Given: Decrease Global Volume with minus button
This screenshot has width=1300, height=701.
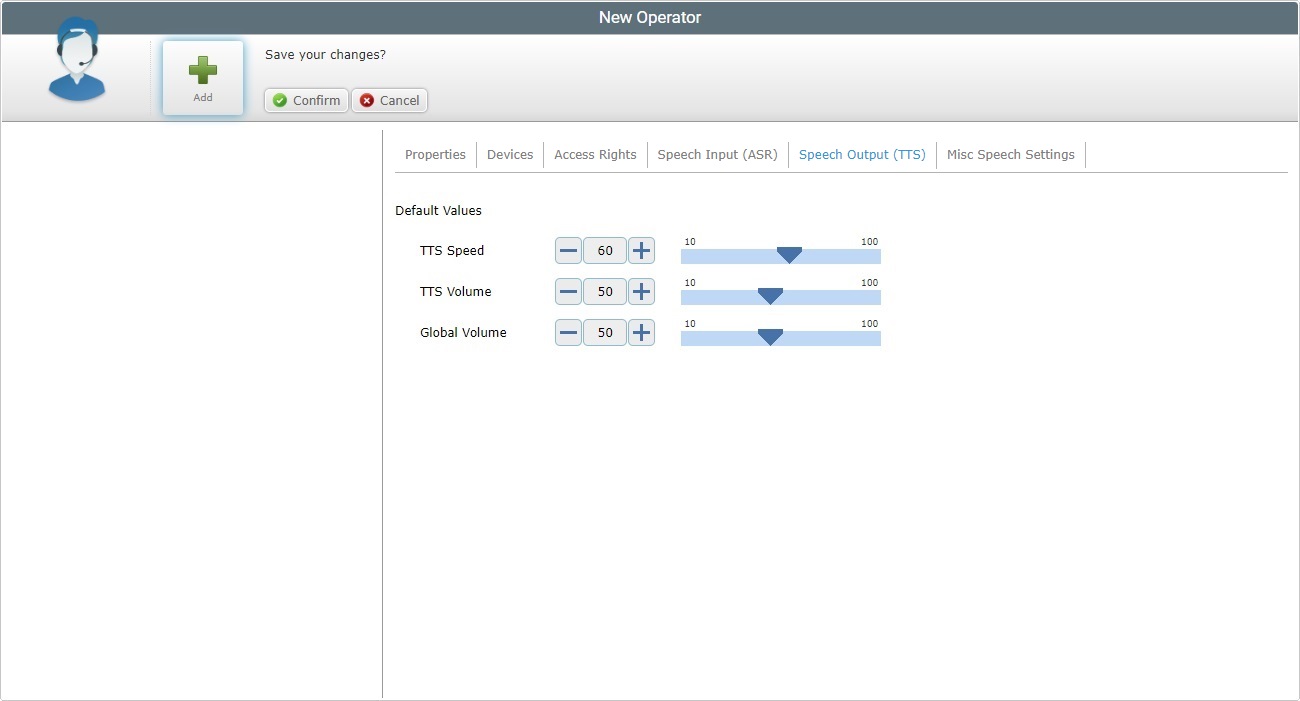Looking at the screenshot, I should [568, 333].
